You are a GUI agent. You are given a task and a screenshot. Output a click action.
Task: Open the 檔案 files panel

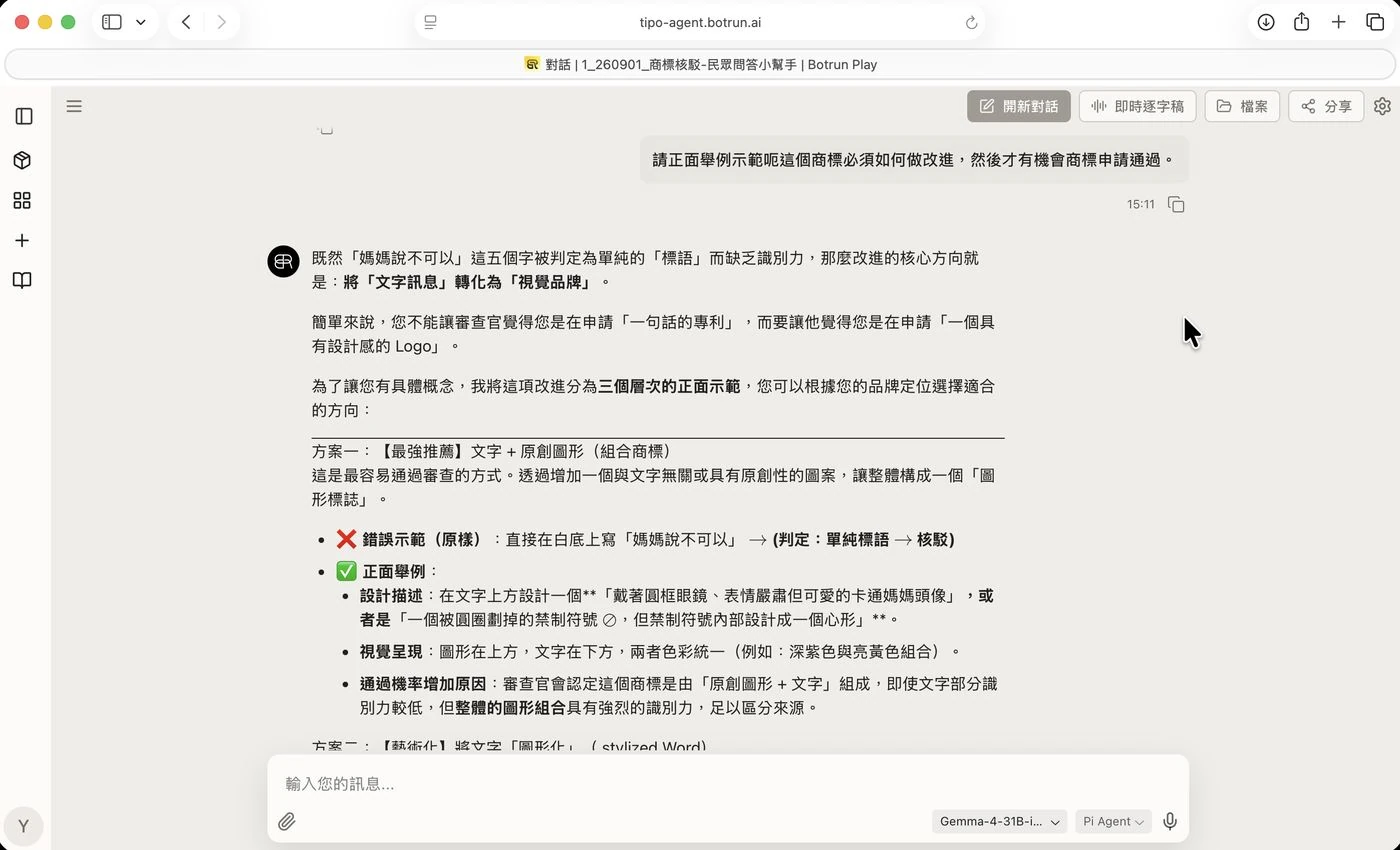pyautogui.click(x=1242, y=106)
